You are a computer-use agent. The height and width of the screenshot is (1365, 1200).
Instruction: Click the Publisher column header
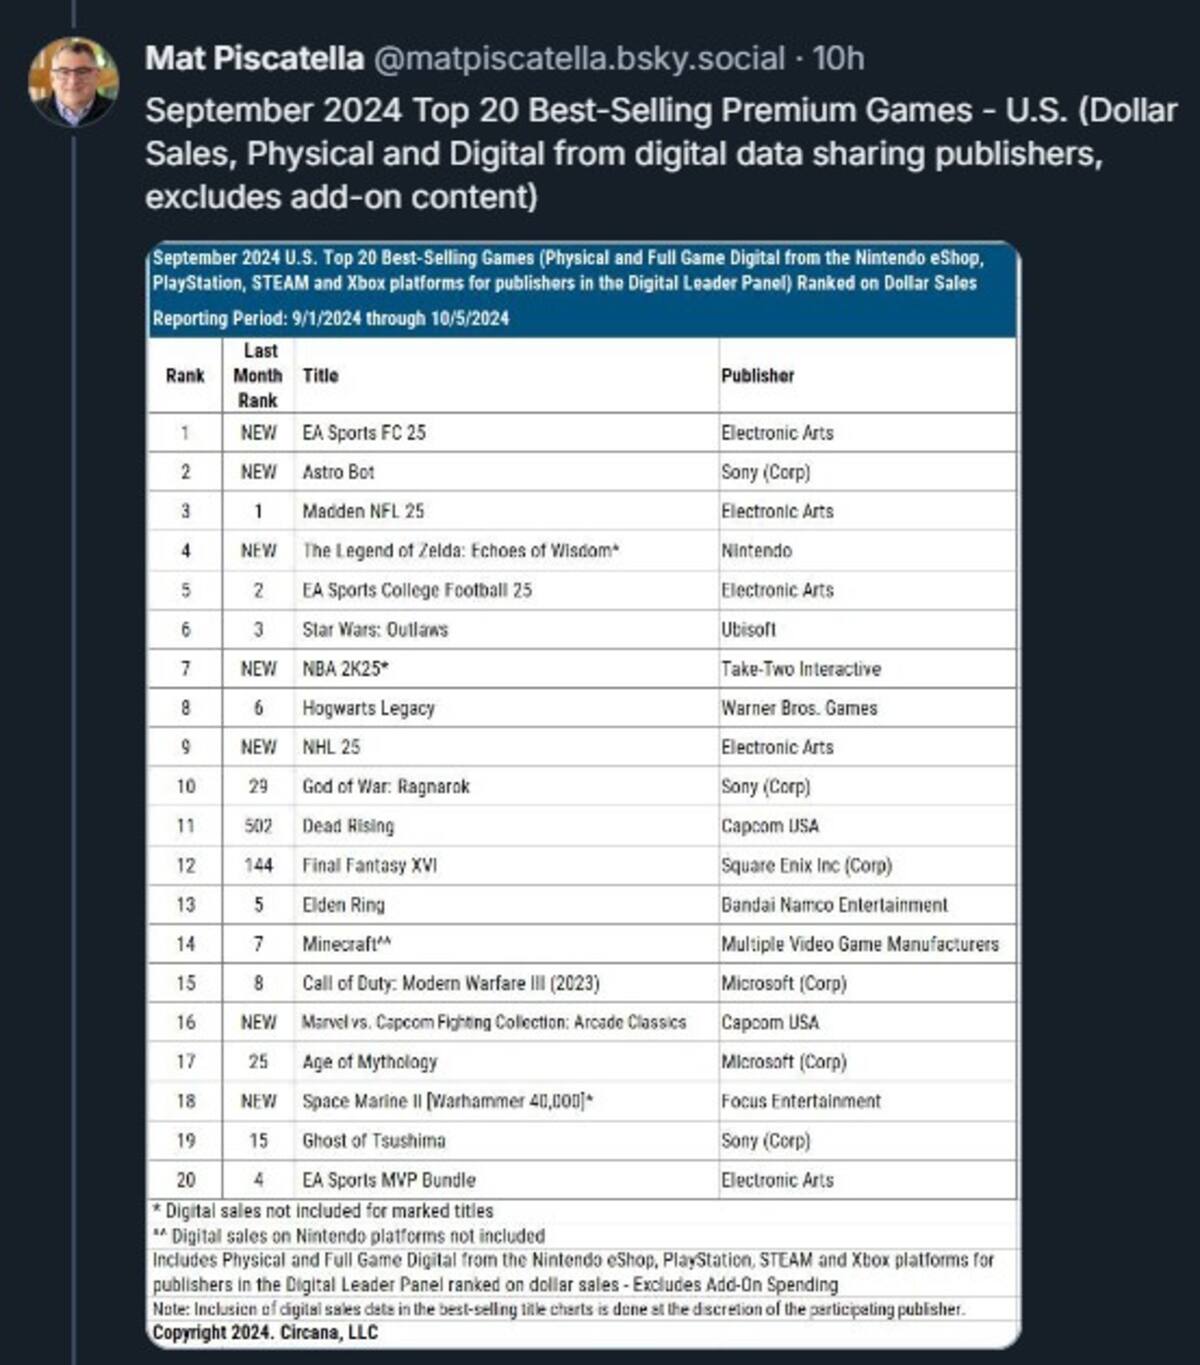[758, 376]
